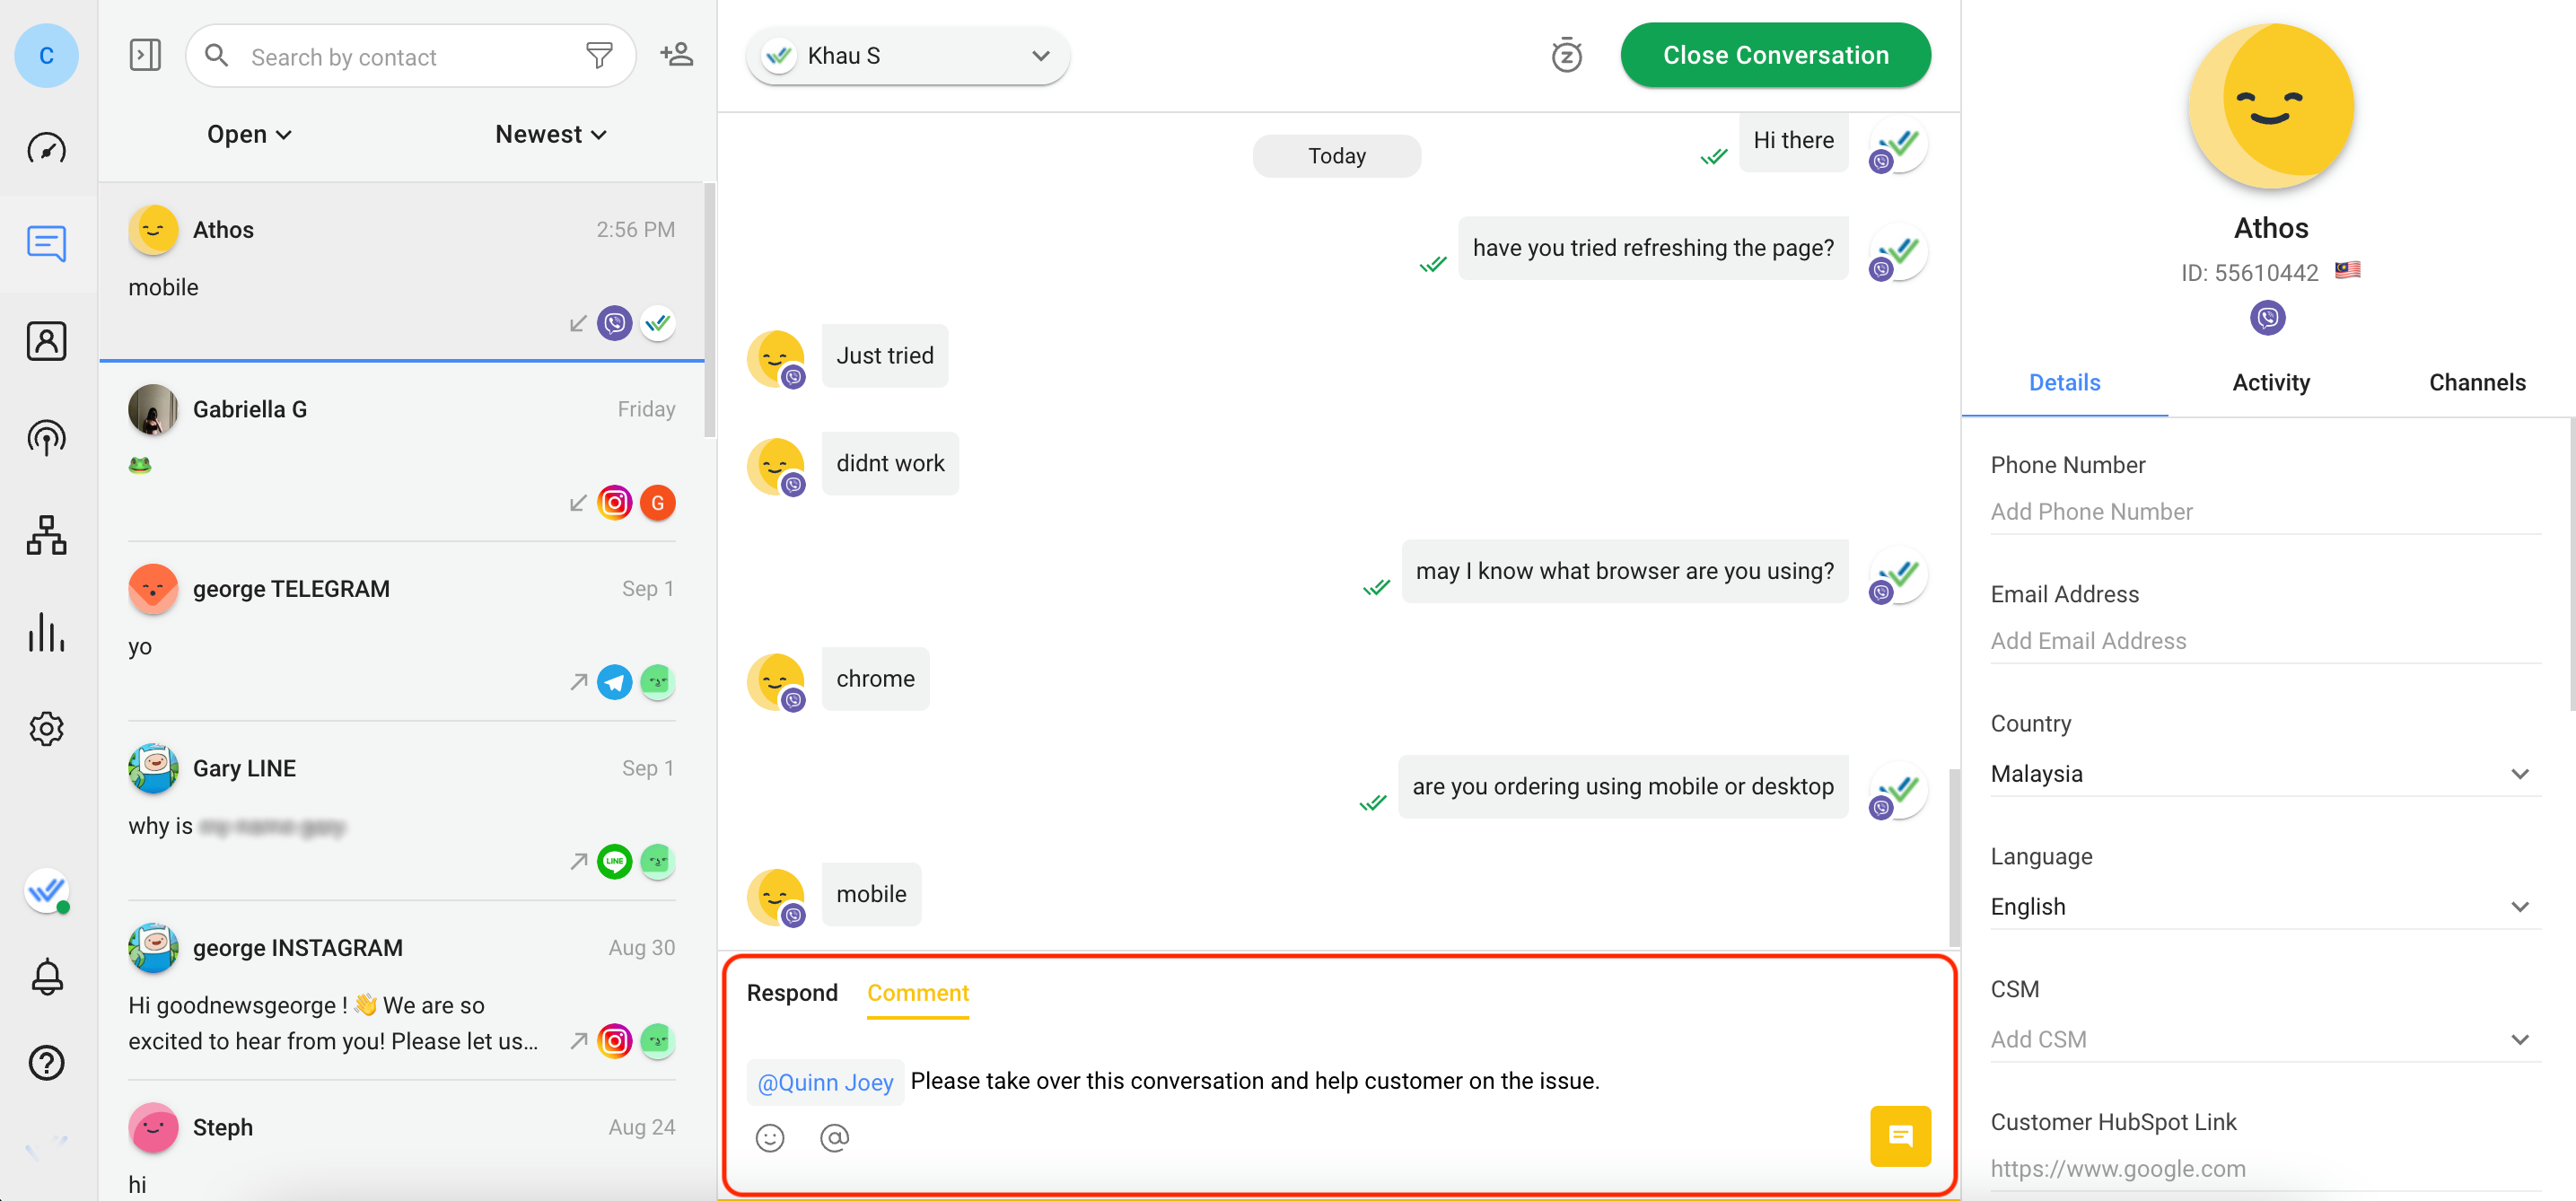Click the add contact icon

677,55
